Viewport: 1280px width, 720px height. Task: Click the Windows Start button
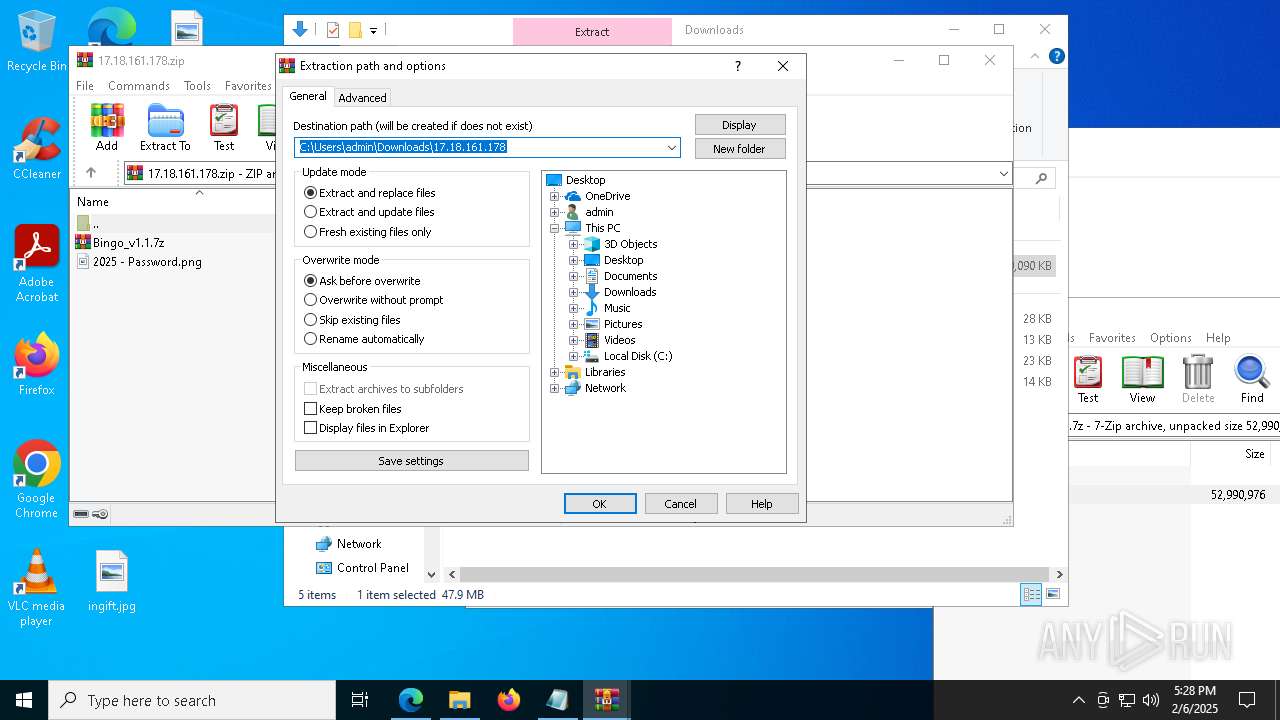(24, 700)
